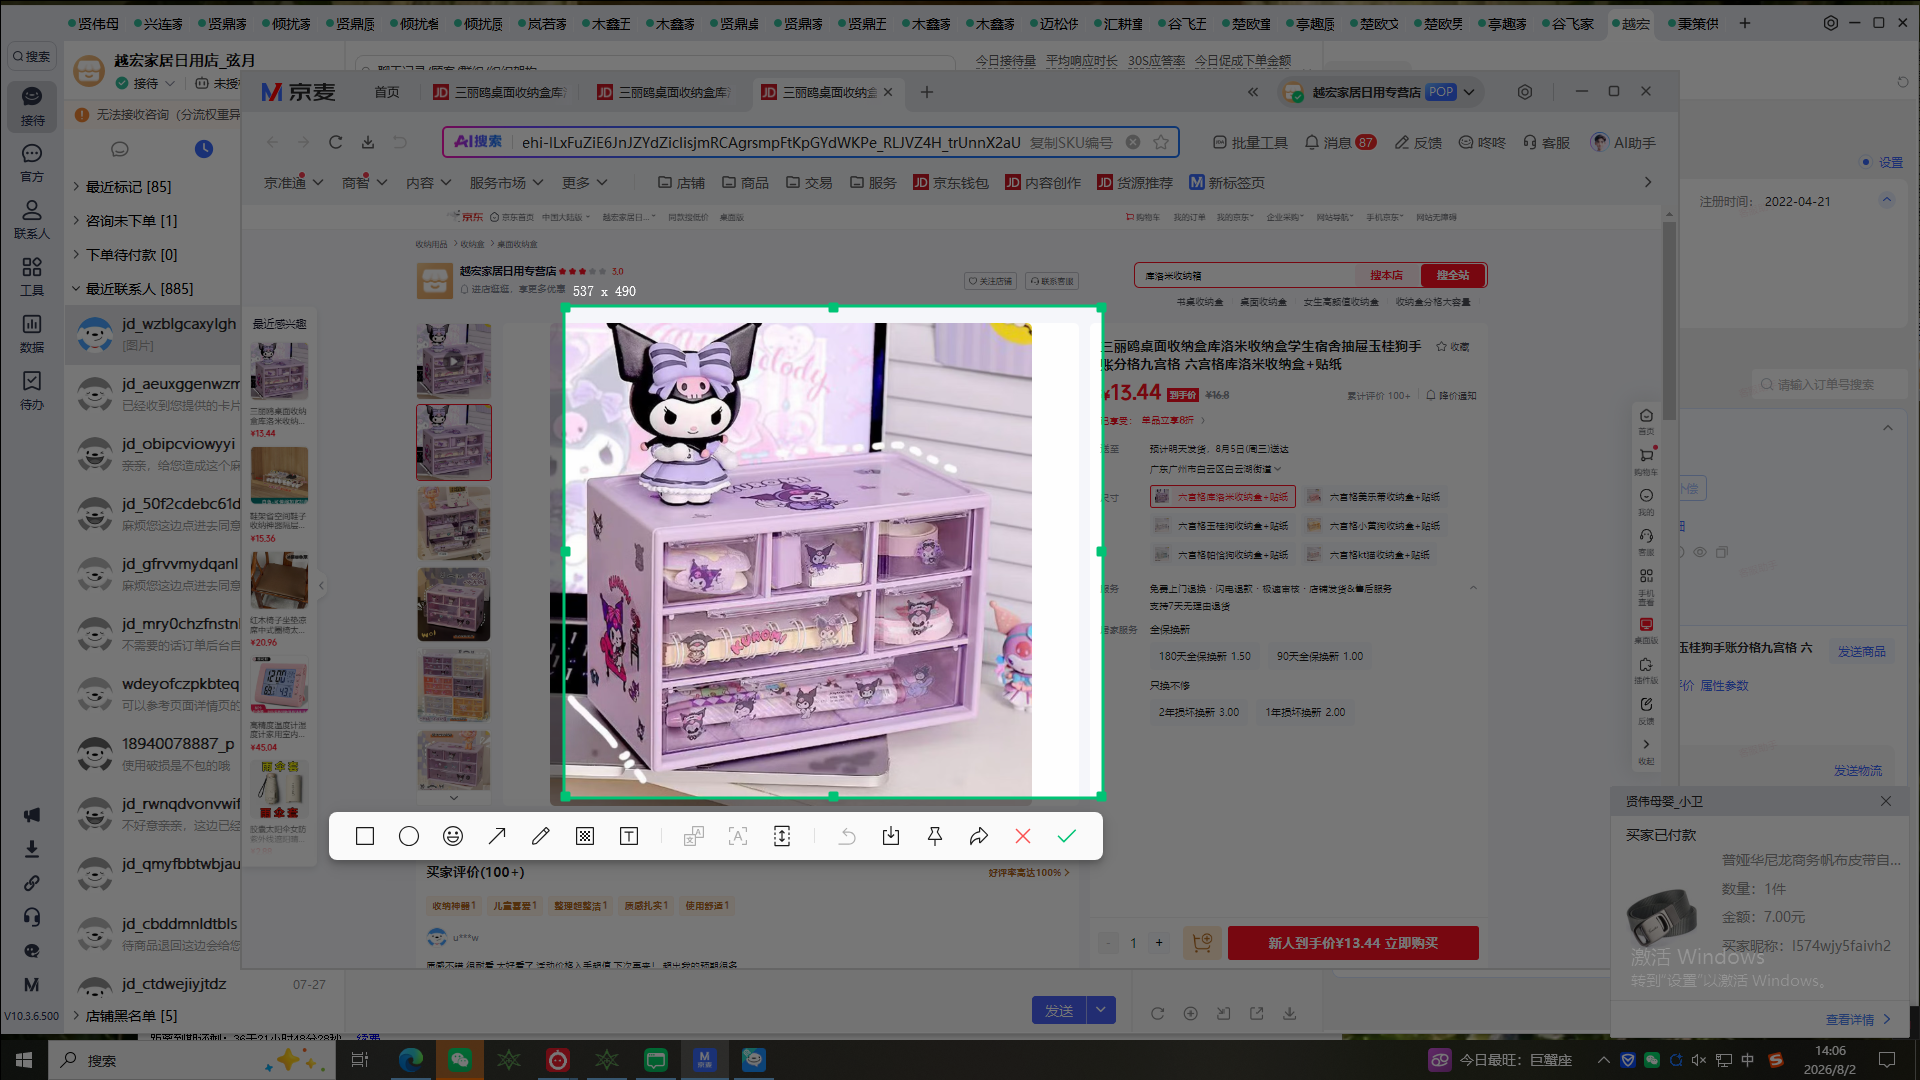
Task: Open the 商品 bookmark
Action: point(745,183)
